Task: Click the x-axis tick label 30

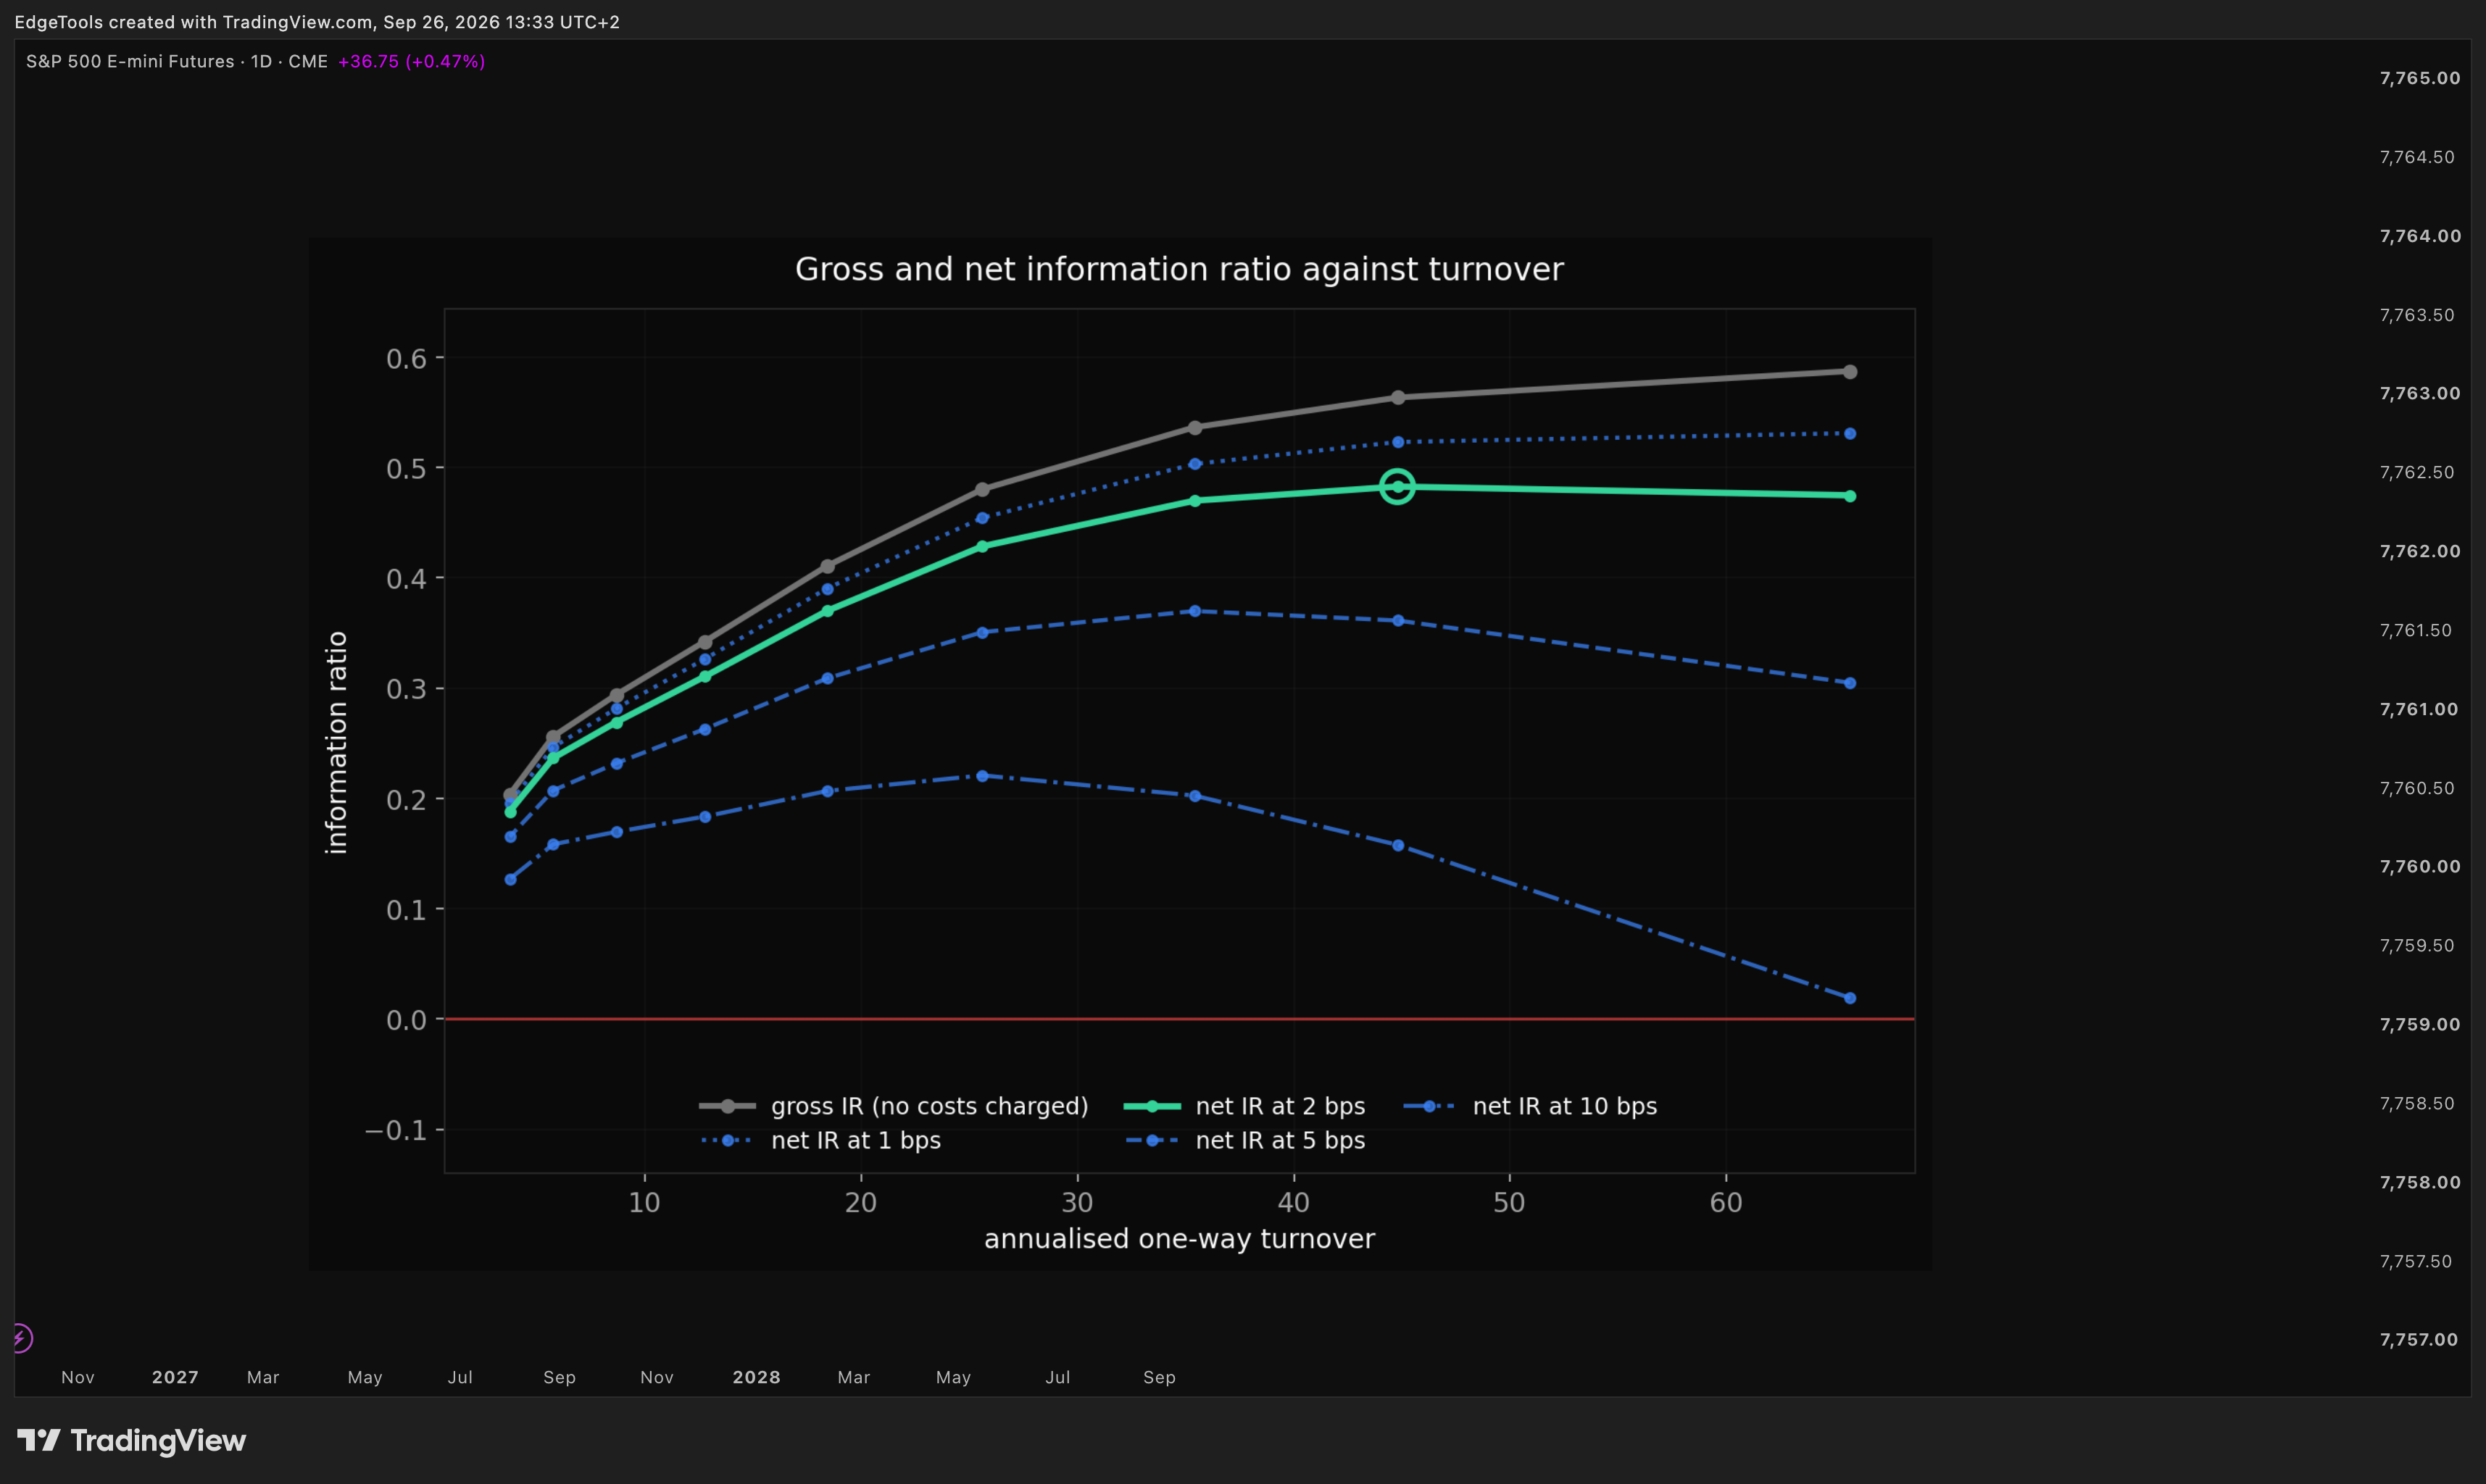Action: (1077, 1201)
